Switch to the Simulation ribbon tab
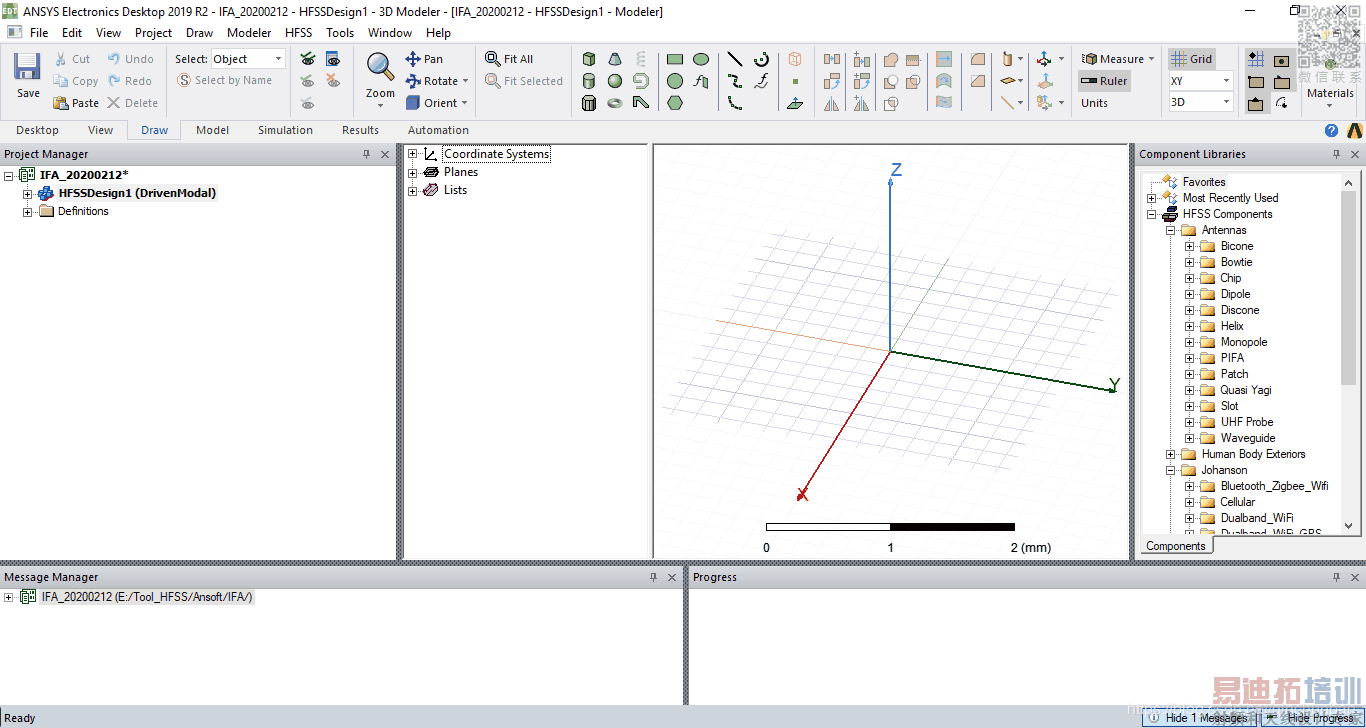The height and width of the screenshot is (728, 1366). (285, 130)
